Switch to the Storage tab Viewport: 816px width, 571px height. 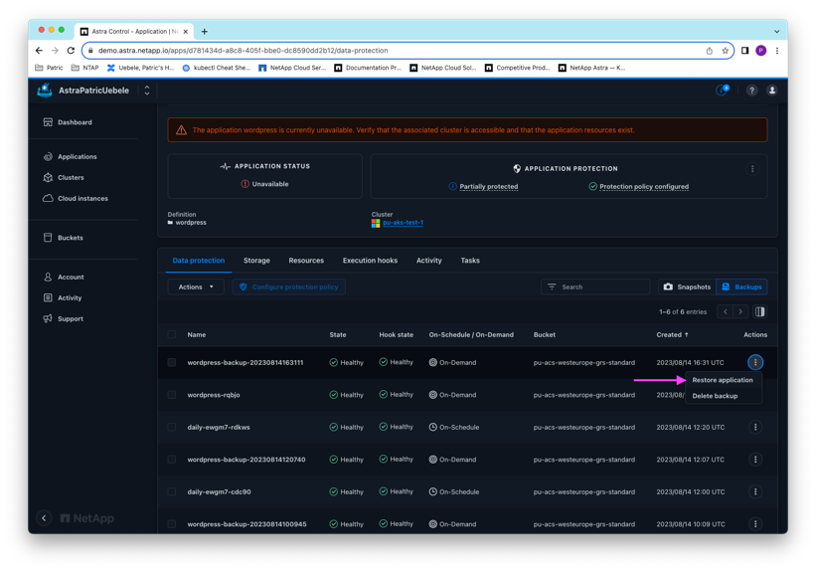click(257, 260)
